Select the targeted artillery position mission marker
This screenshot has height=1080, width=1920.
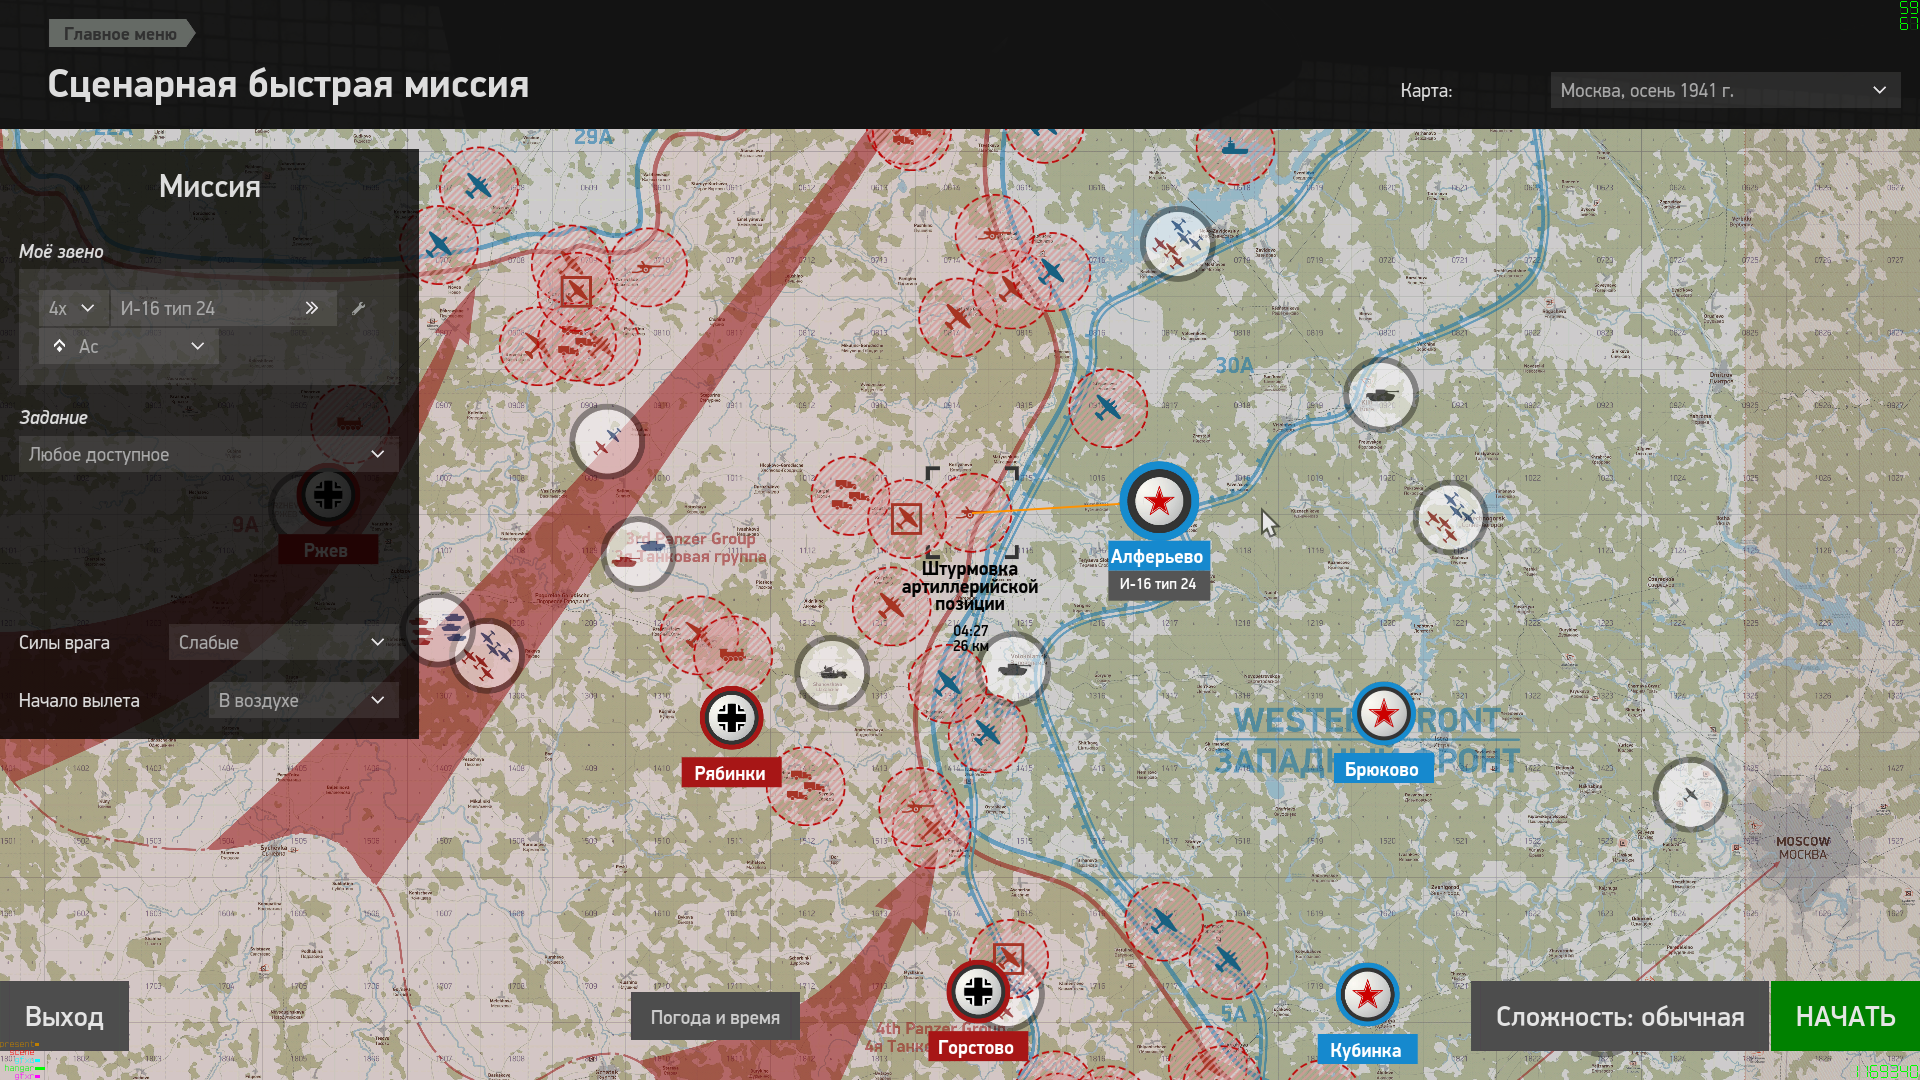pos(971,513)
